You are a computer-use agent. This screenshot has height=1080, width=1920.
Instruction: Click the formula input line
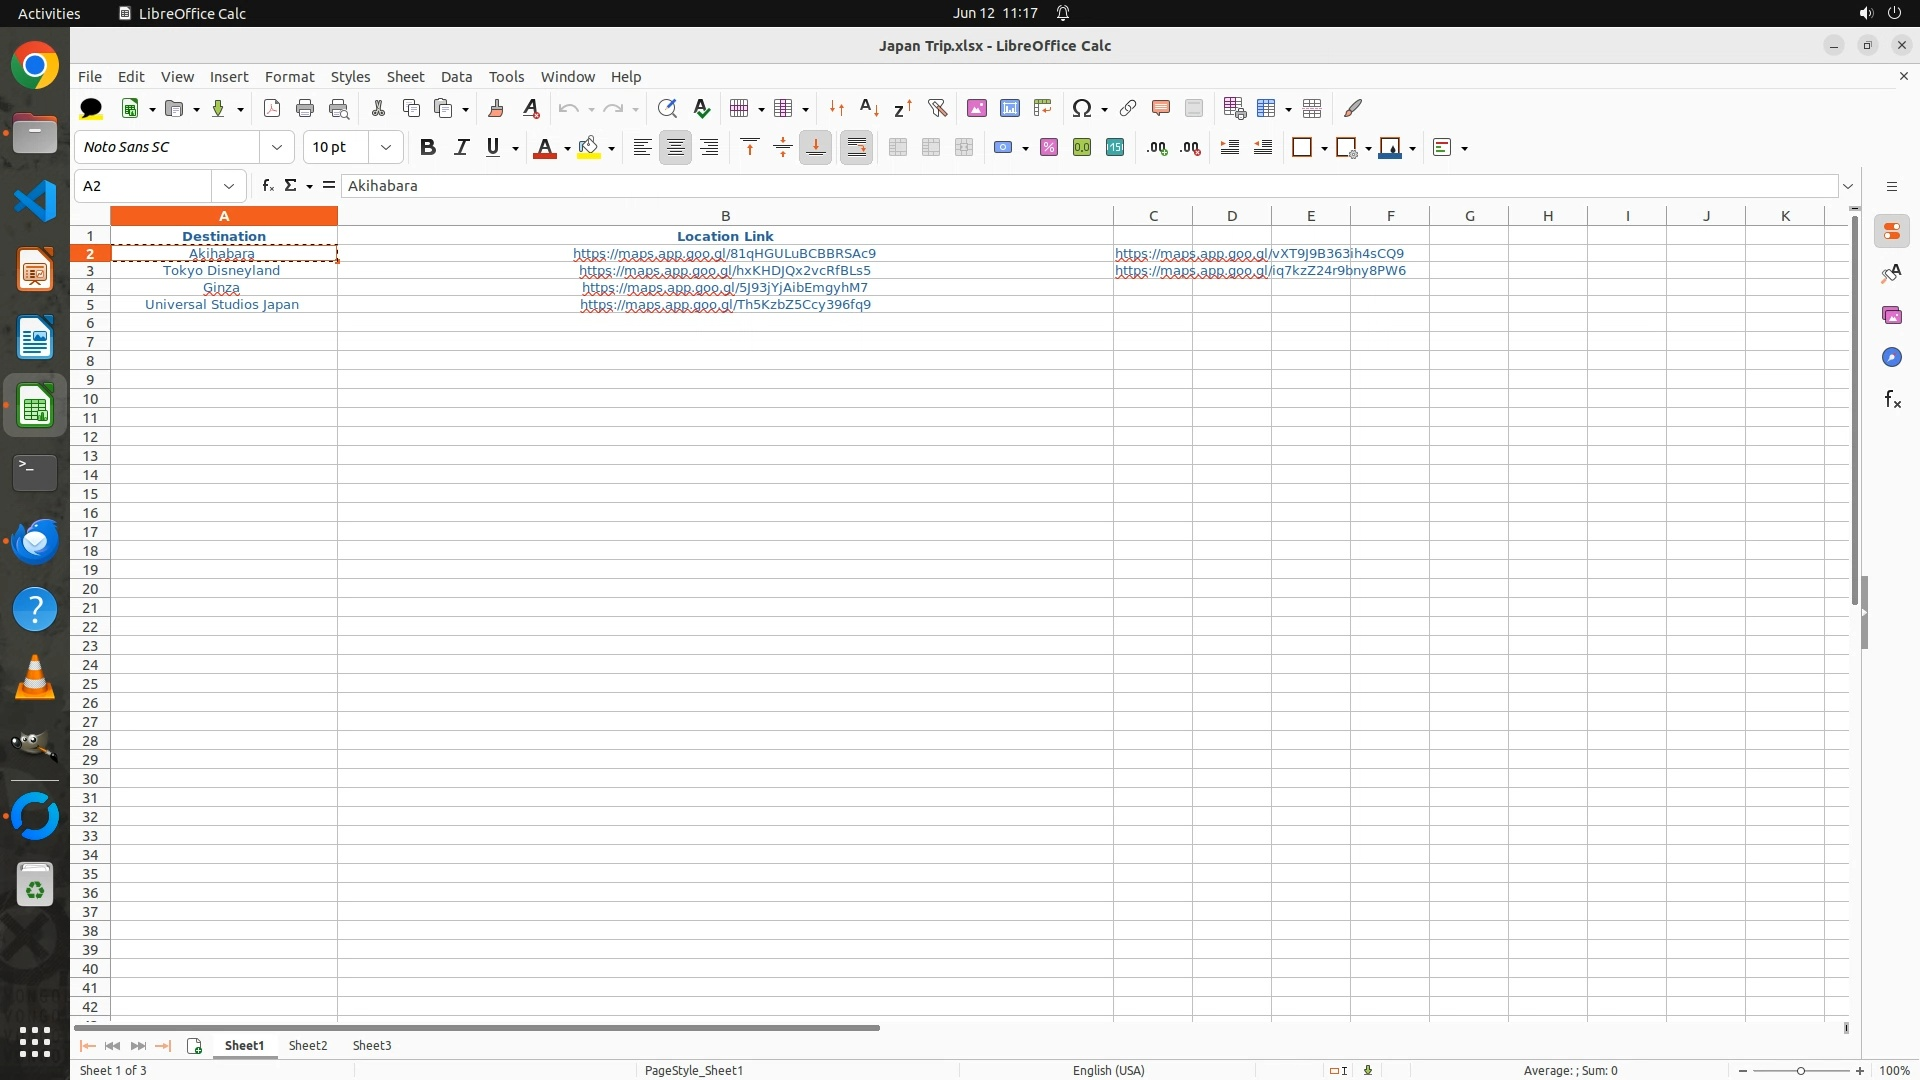click(x=1090, y=186)
